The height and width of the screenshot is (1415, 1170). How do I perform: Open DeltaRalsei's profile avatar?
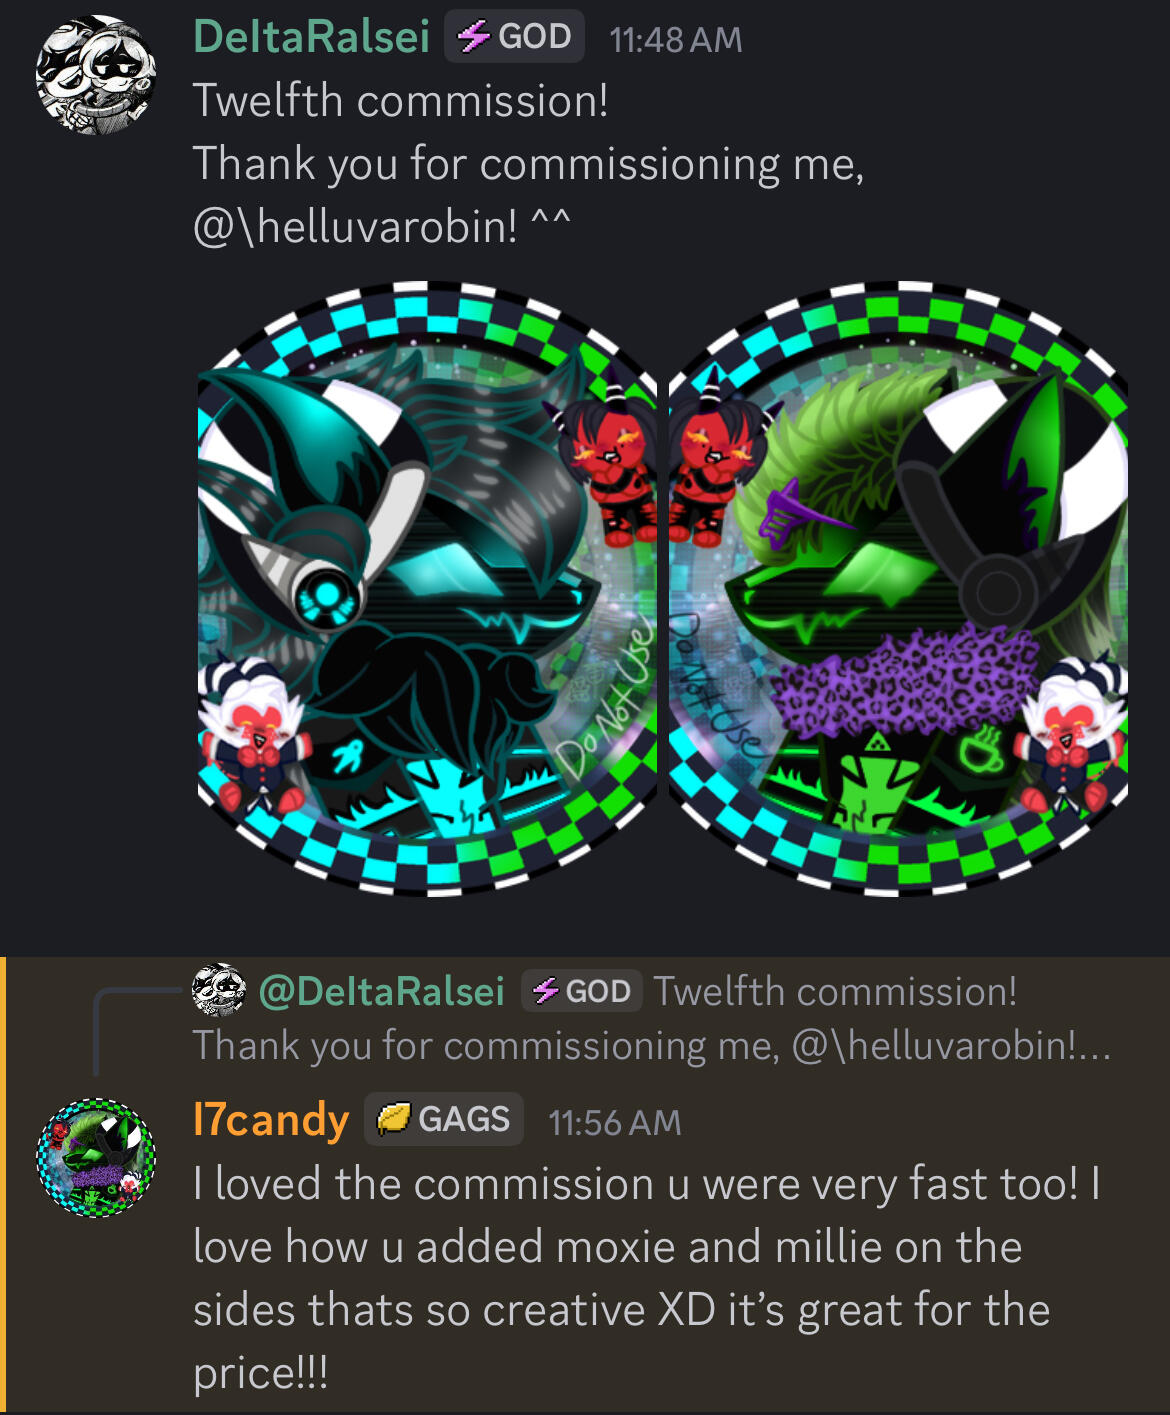[x=96, y=74]
